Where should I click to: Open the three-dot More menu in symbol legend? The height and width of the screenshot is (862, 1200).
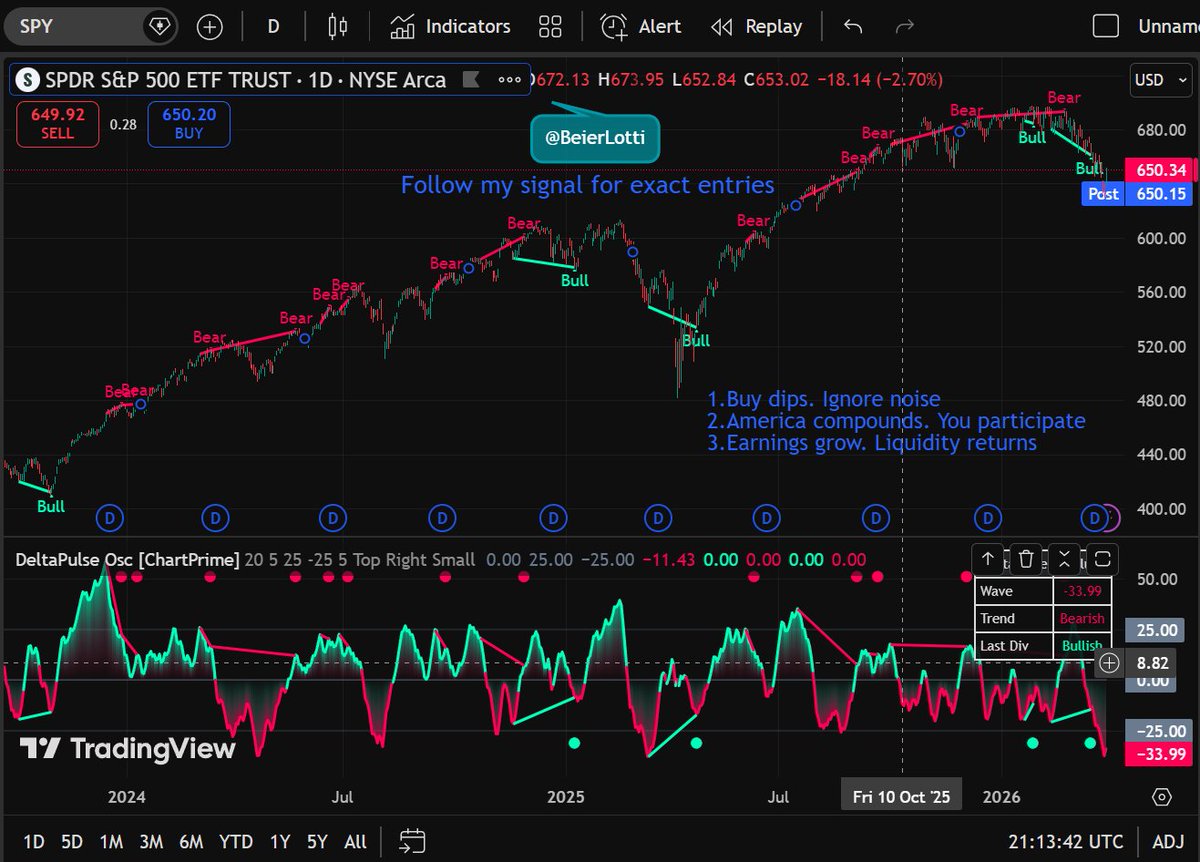click(x=509, y=79)
